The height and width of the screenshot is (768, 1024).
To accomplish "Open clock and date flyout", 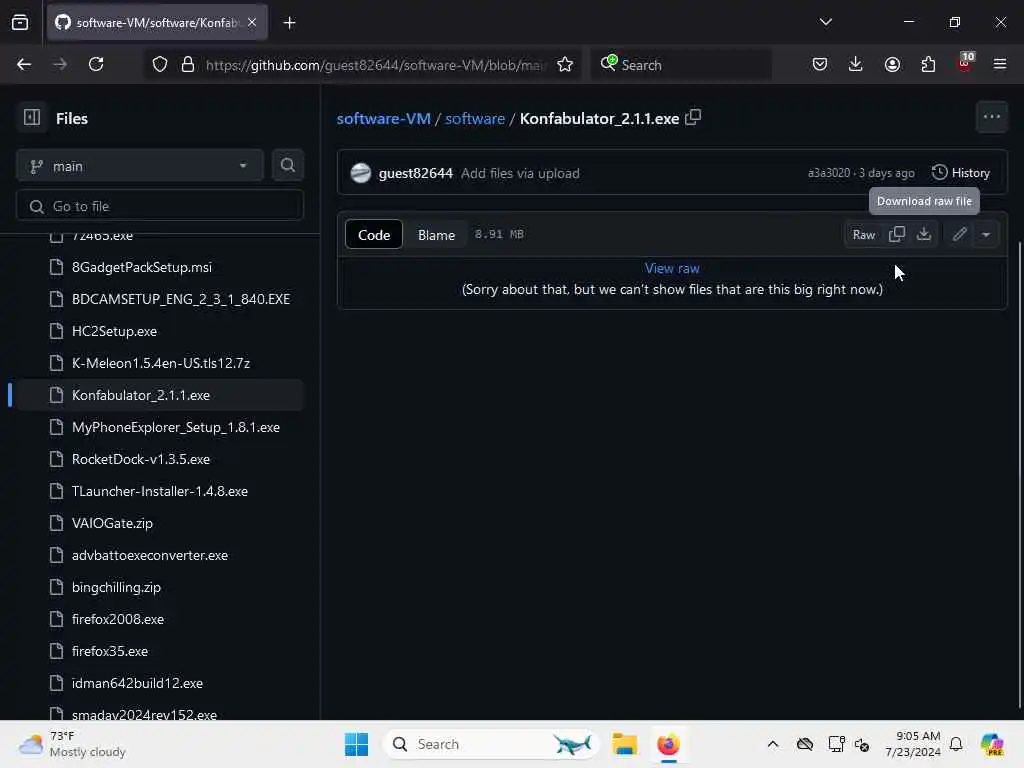I will coord(913,744).
